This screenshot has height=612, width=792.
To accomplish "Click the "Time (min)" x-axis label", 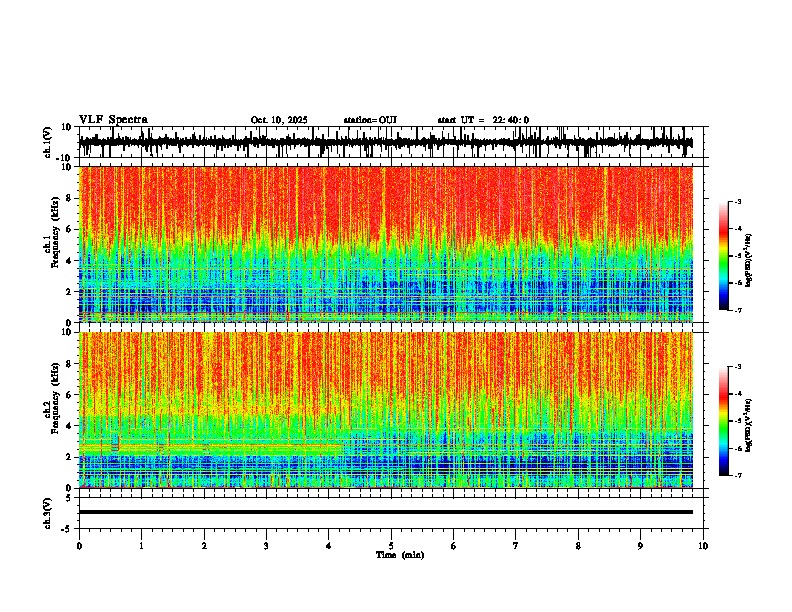I will click(400, 555).
